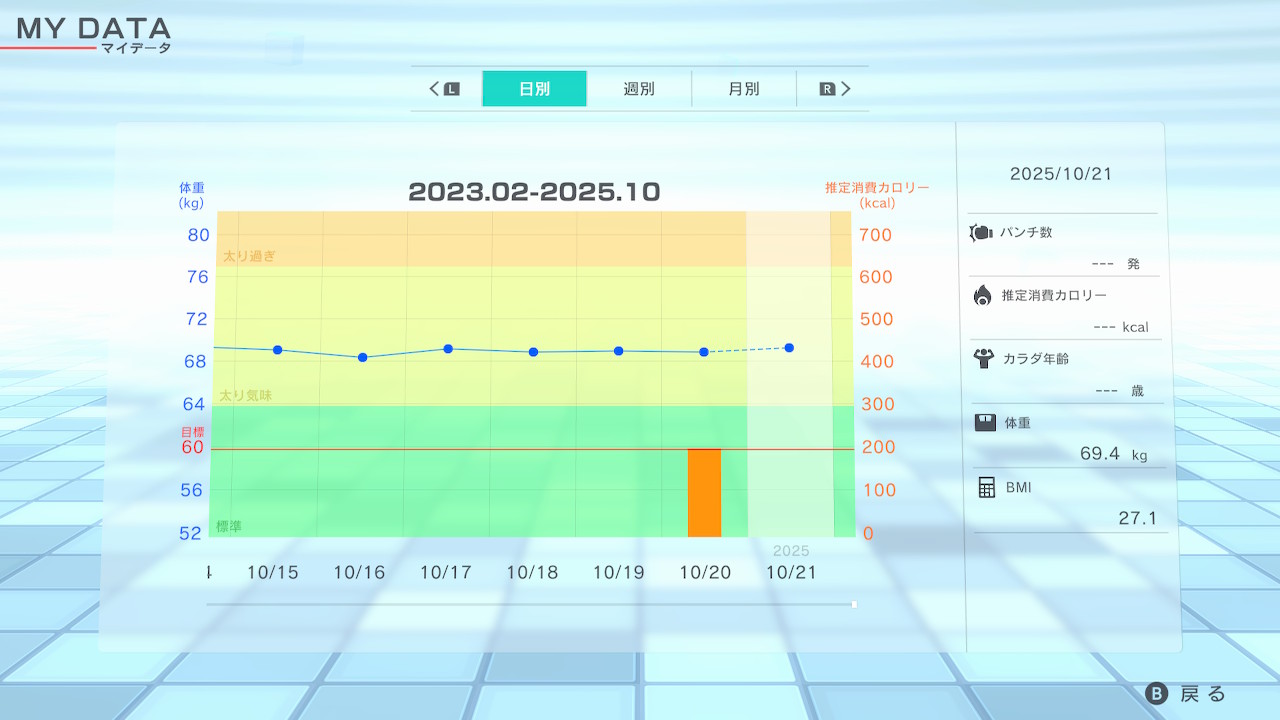Click the L shoulder button icon
The height and width of the screenshot is (720, 1280).
pyautogui.click(x=451, y=89)
